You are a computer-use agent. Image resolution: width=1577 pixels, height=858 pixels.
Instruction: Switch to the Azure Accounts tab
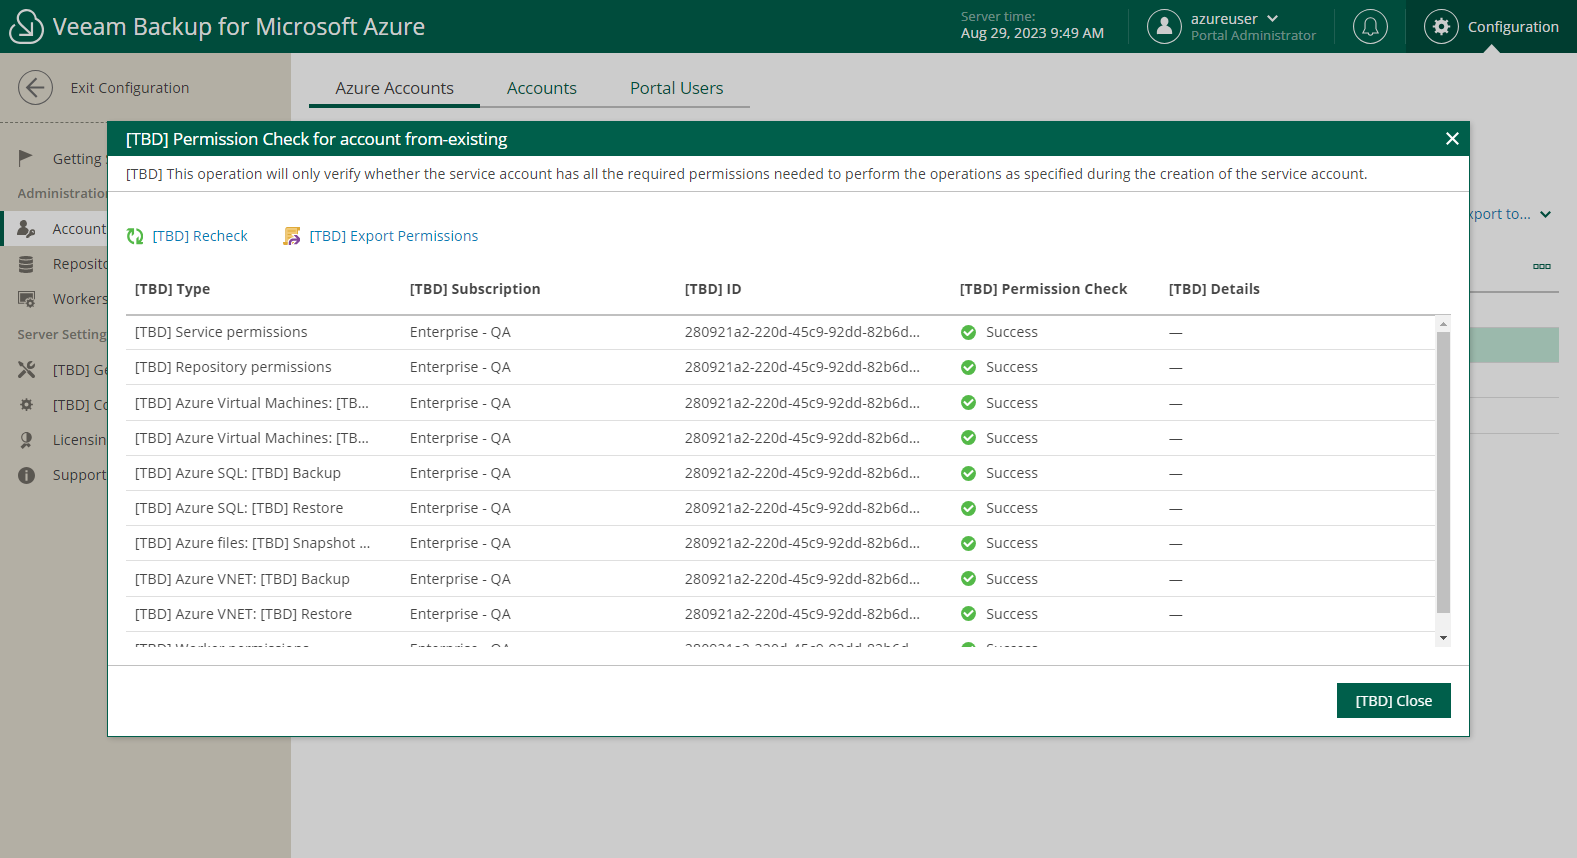tap(394, 88)
